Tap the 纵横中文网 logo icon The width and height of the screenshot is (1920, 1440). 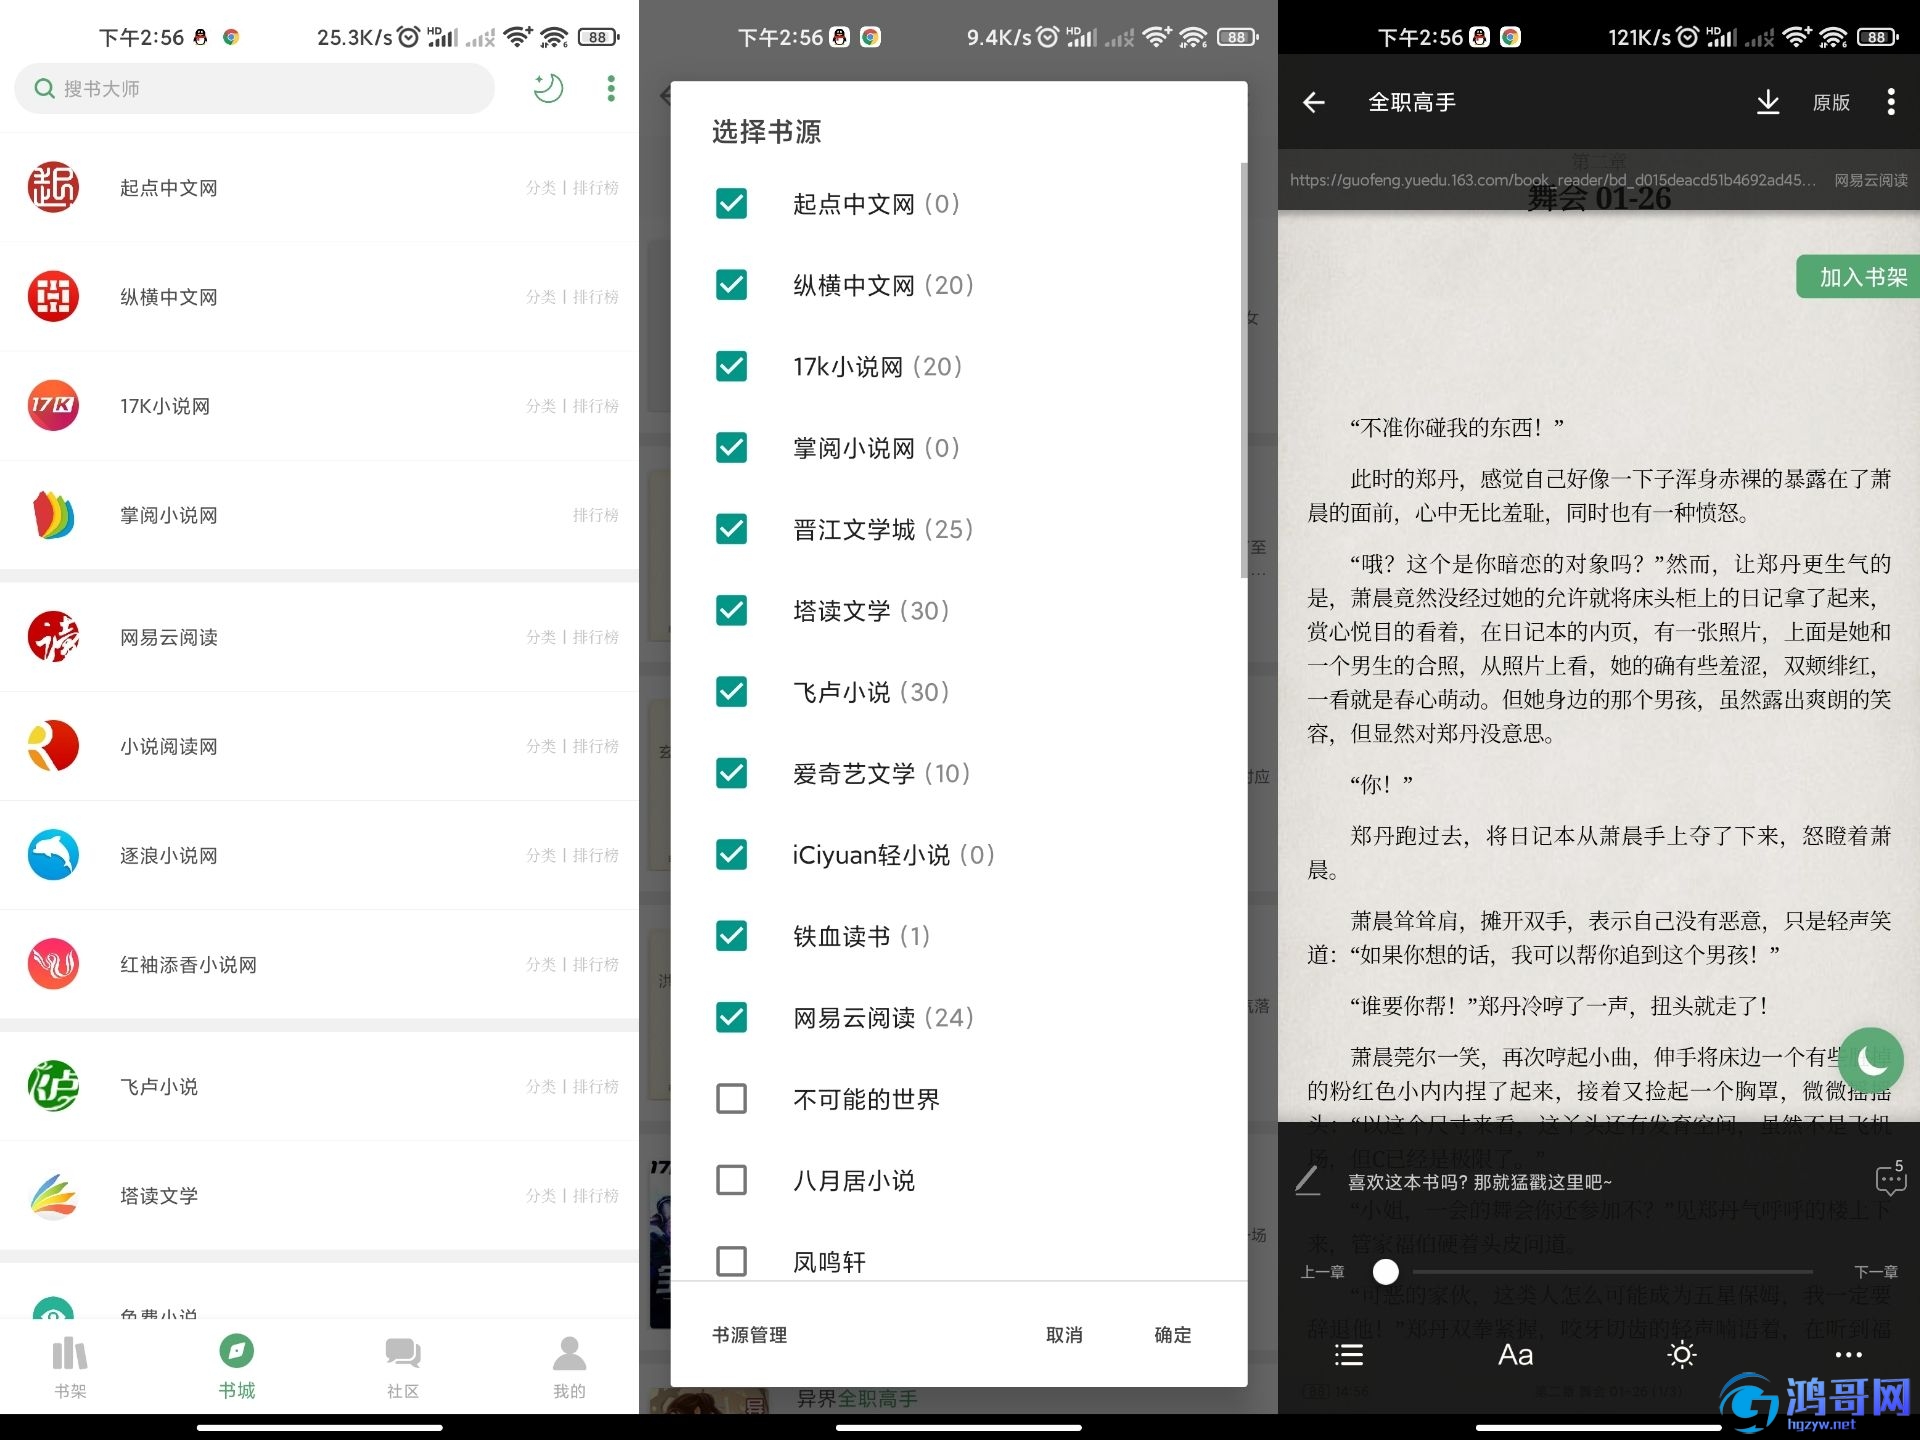point(53,296)
